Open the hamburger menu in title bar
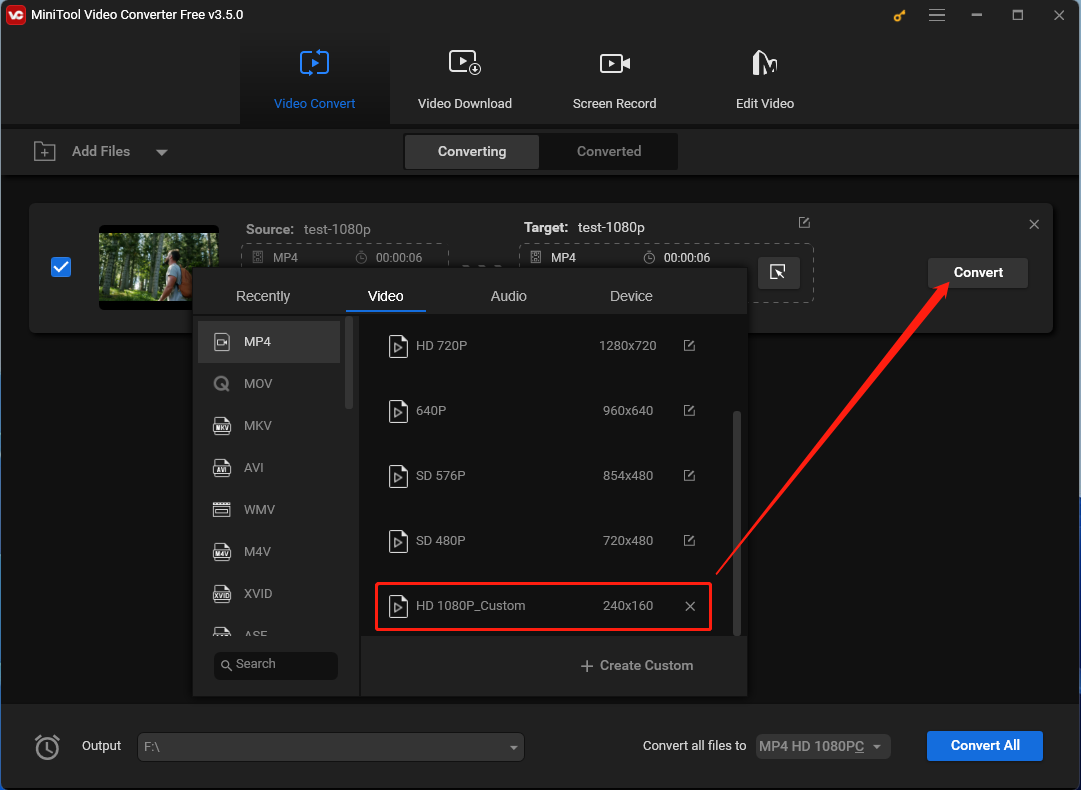The width and height of the screenshot is (1081, 790). [x=936, y=15]
